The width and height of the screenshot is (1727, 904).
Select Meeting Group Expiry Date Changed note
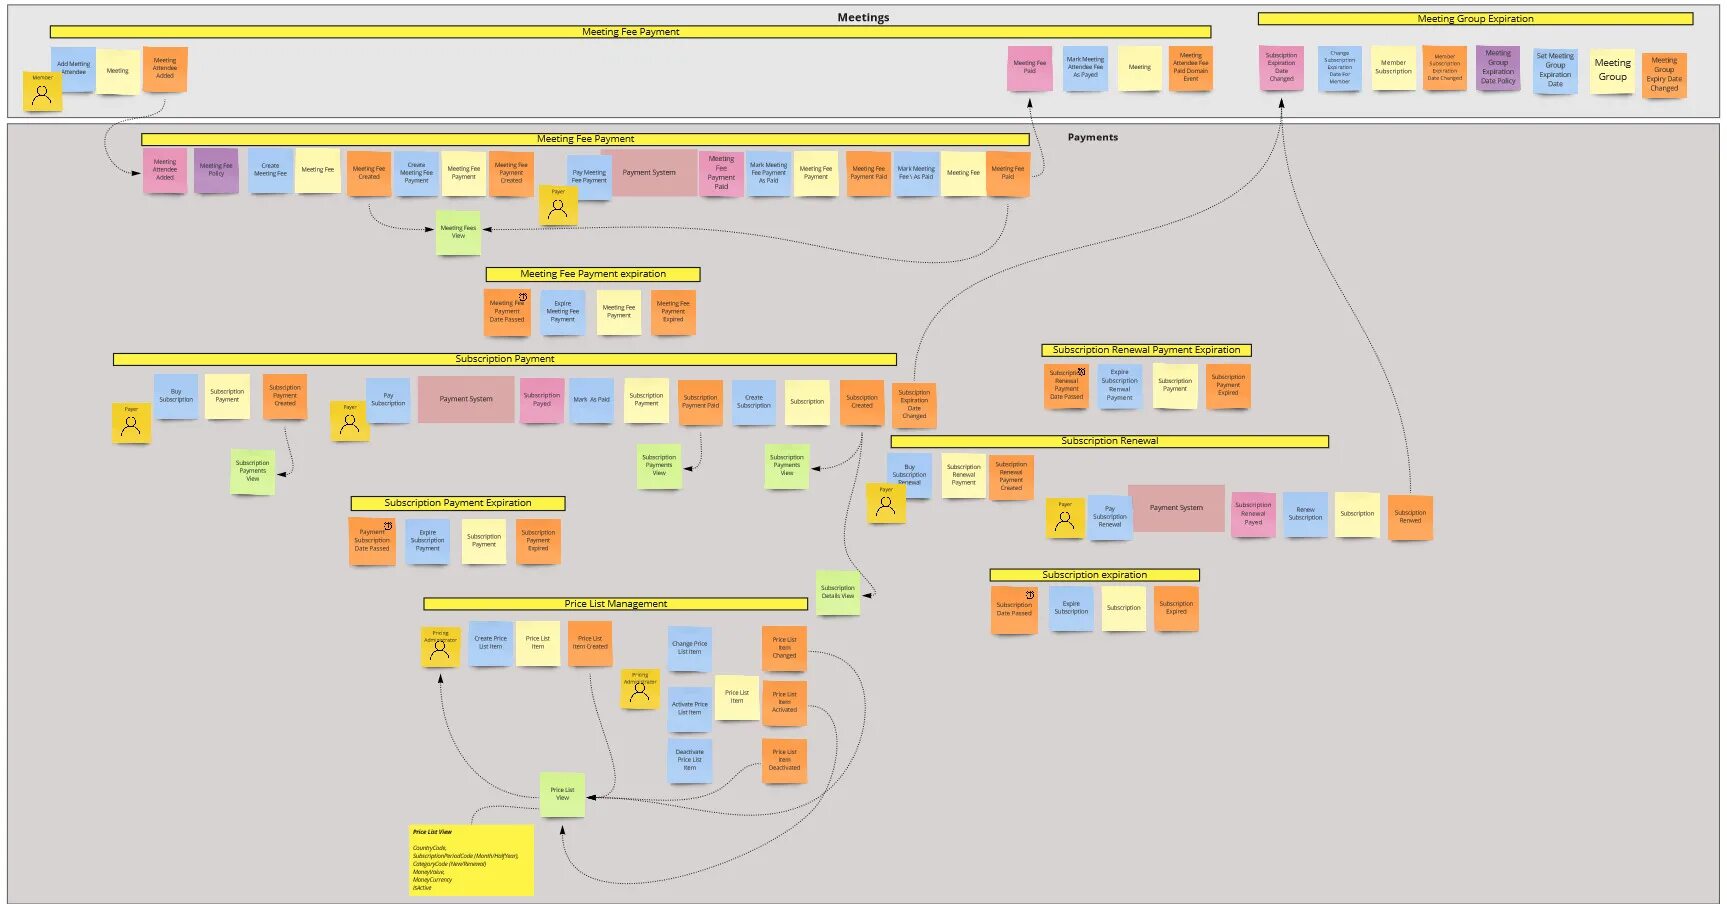pyautogui.click(x=1664, y=75)
